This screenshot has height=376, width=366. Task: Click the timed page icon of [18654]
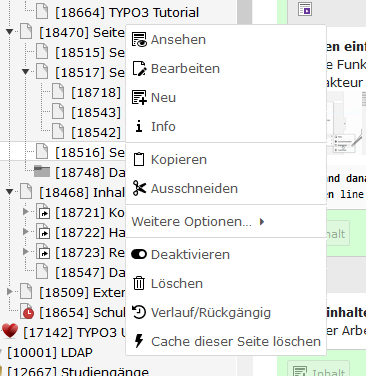[27, 312]
